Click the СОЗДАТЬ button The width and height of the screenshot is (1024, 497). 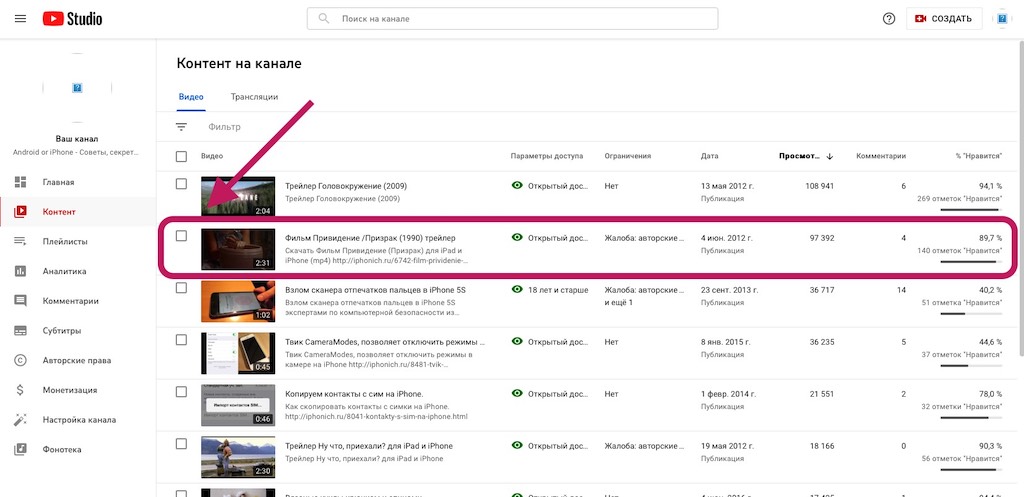click(944, 19)
